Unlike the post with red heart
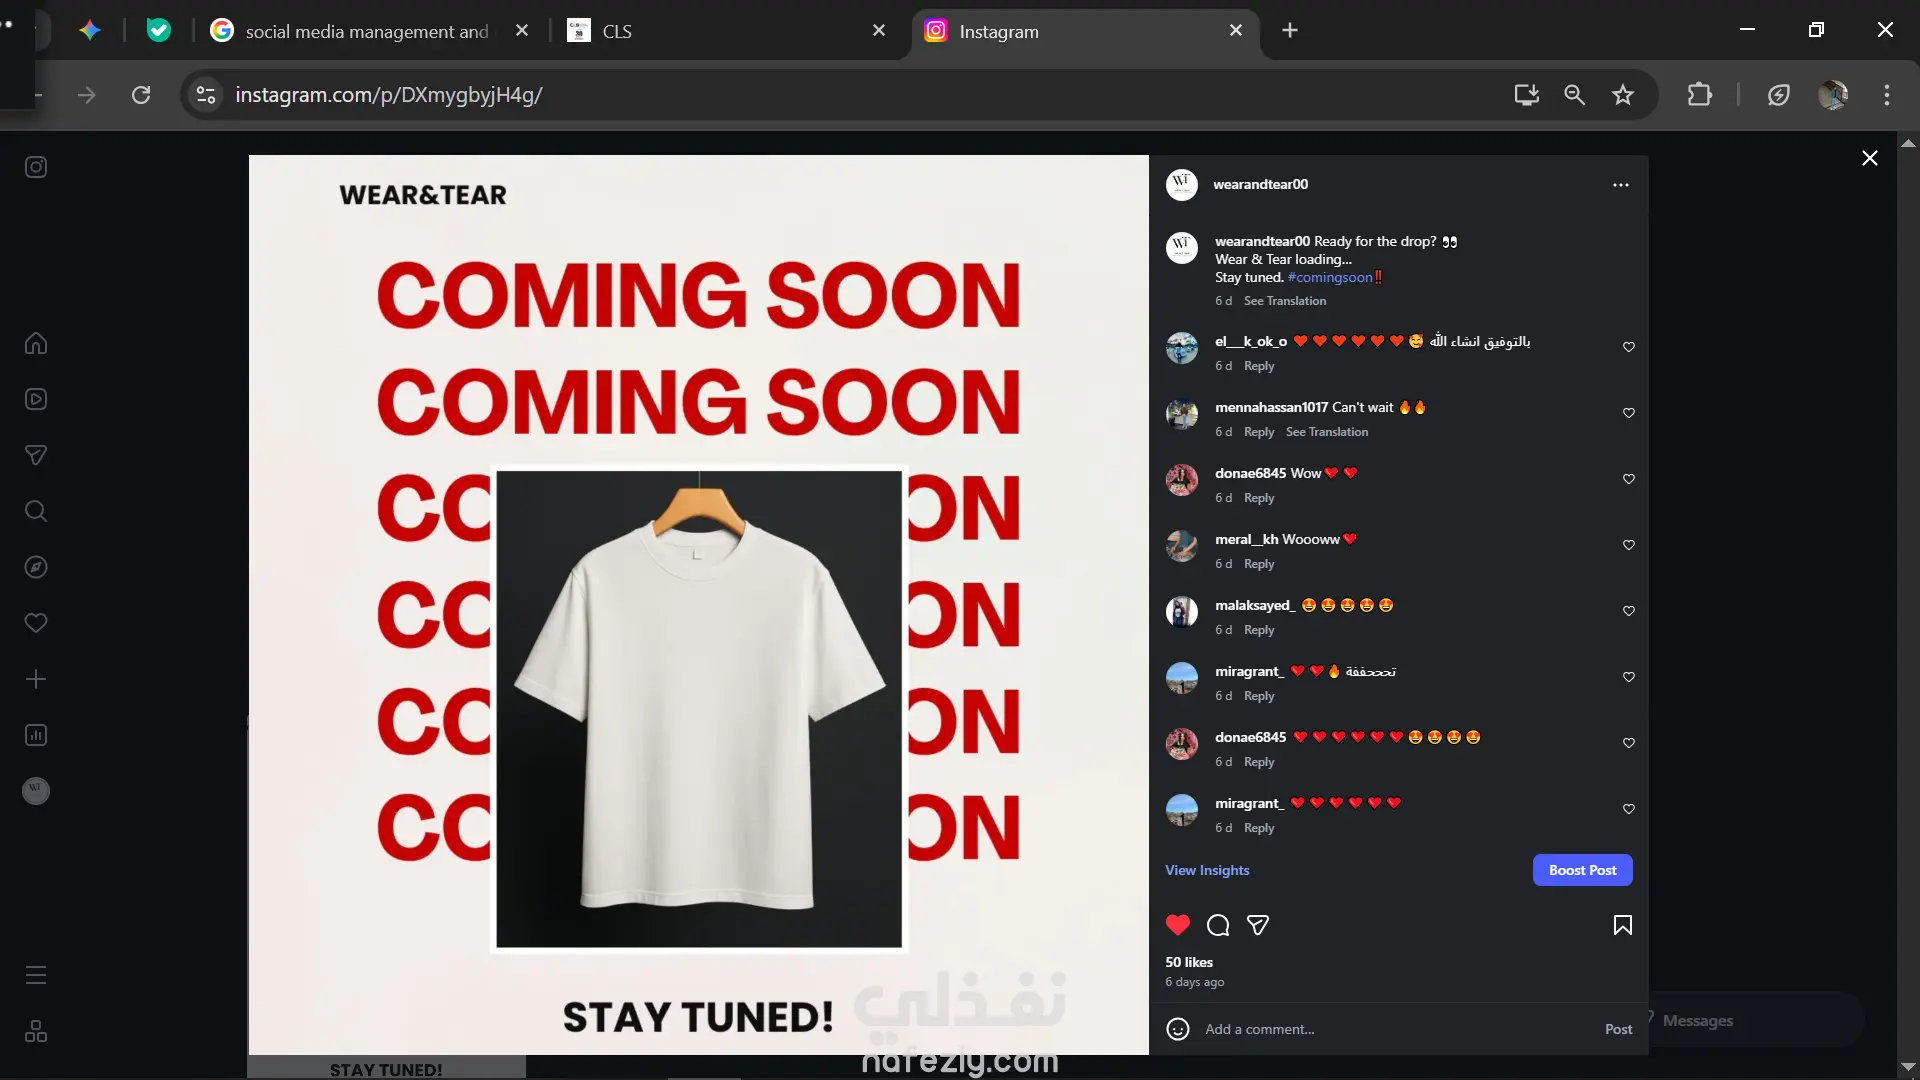This screenshot has width=1920, height=1080. (x=1178, y=925)
